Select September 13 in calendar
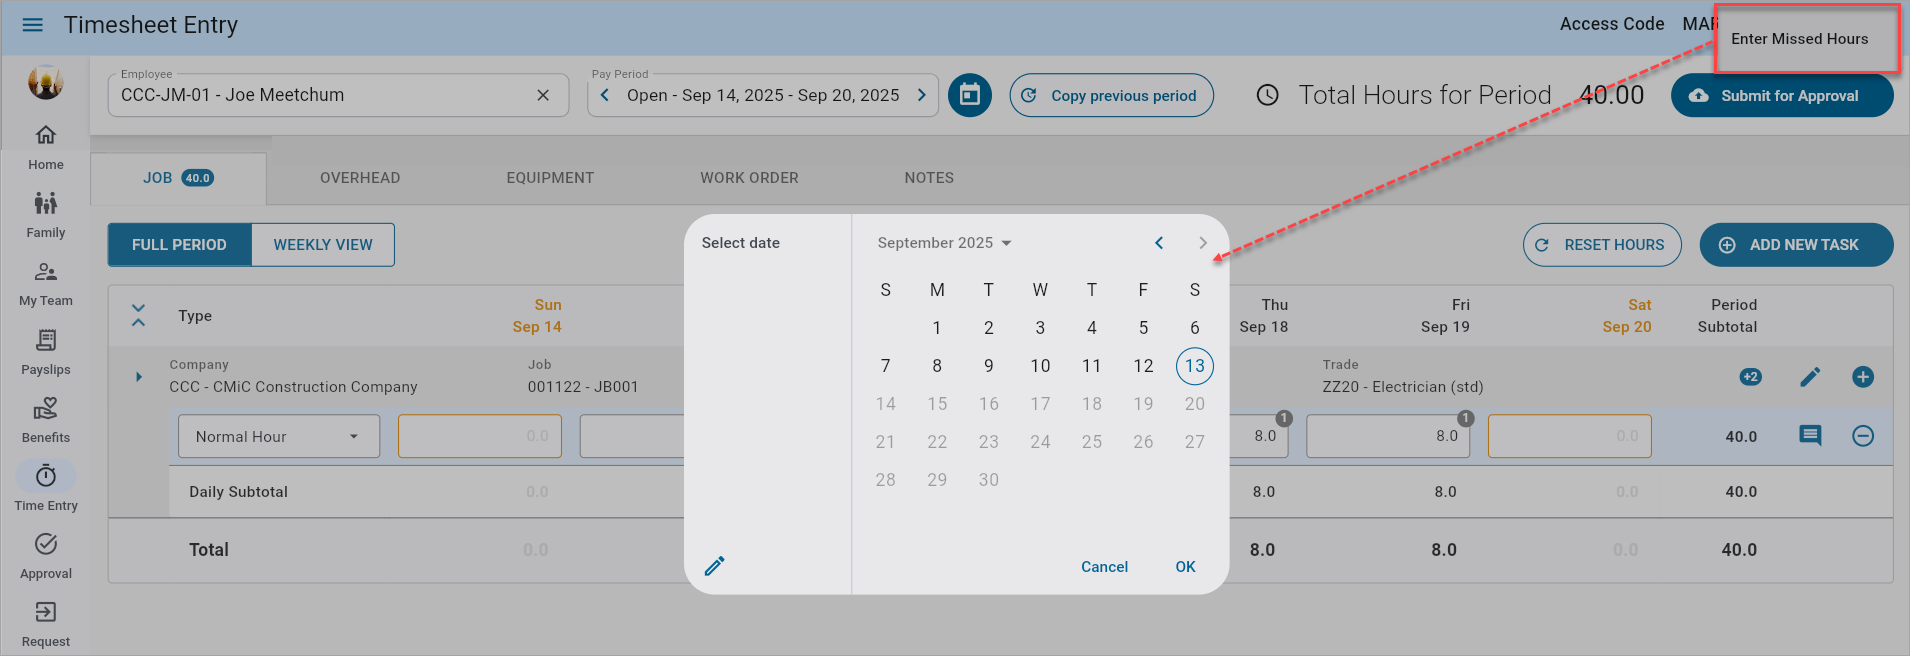Image resolution: width=1910 pixels, height=656 pixels. pos(1195,366)
